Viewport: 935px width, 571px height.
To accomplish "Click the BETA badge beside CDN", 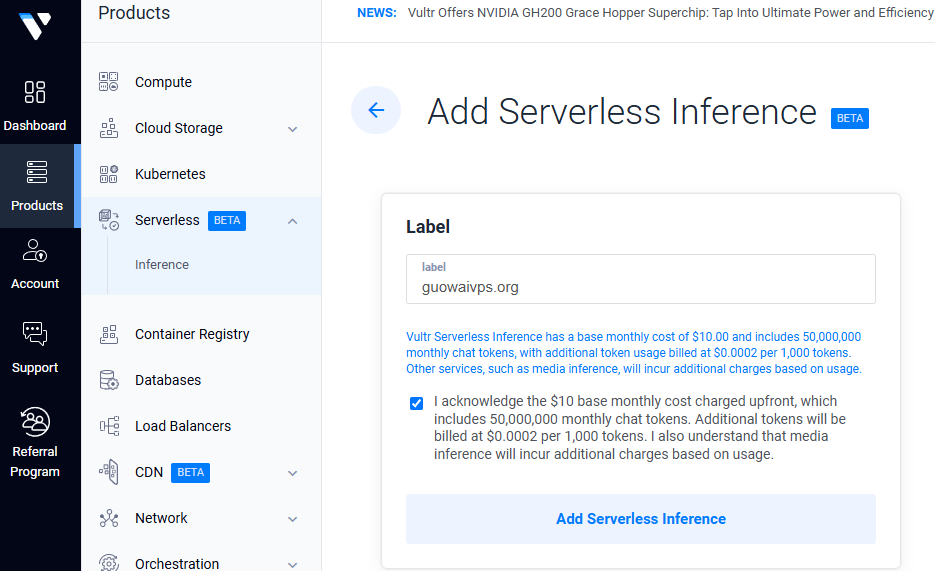I will (x=190, y=473).
